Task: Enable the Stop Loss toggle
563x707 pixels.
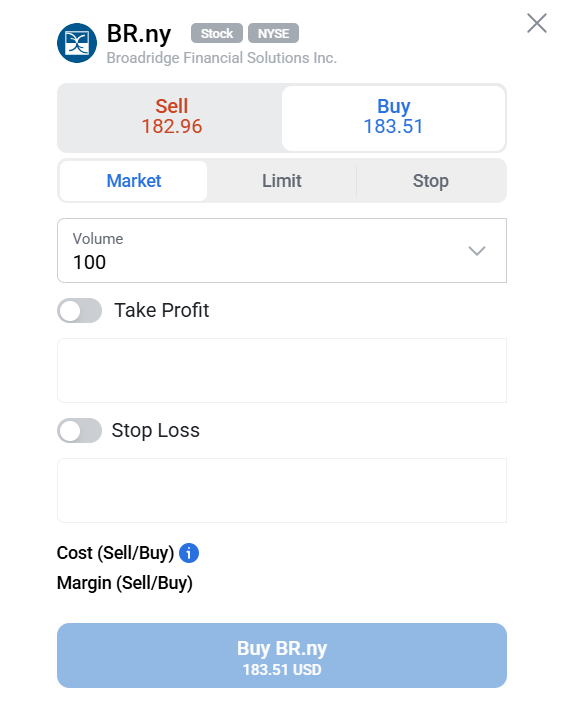Action: pyautogui.click(x=79, y=431)
